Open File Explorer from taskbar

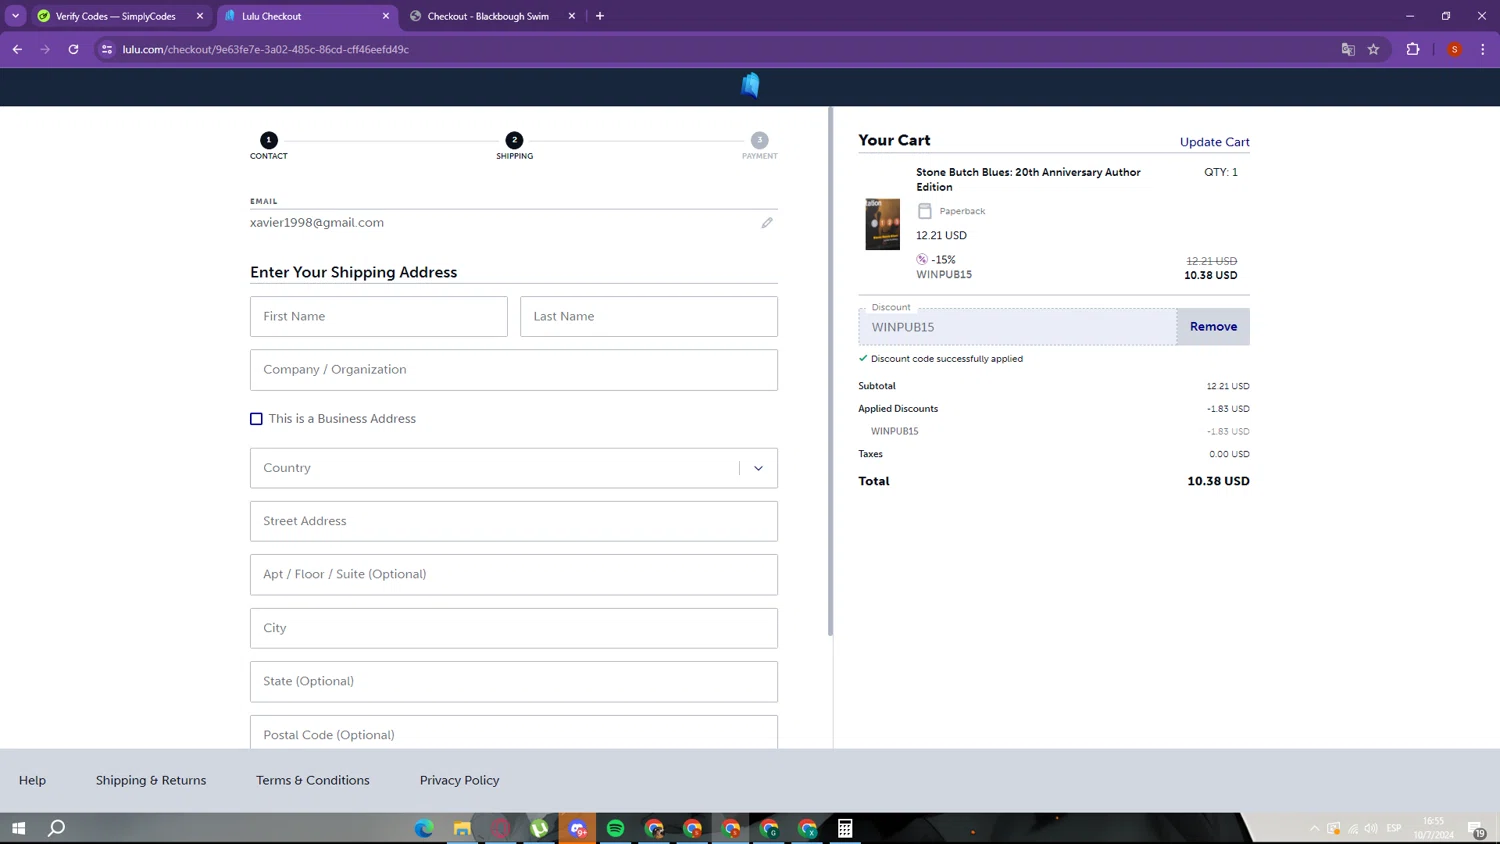[462, 828]
